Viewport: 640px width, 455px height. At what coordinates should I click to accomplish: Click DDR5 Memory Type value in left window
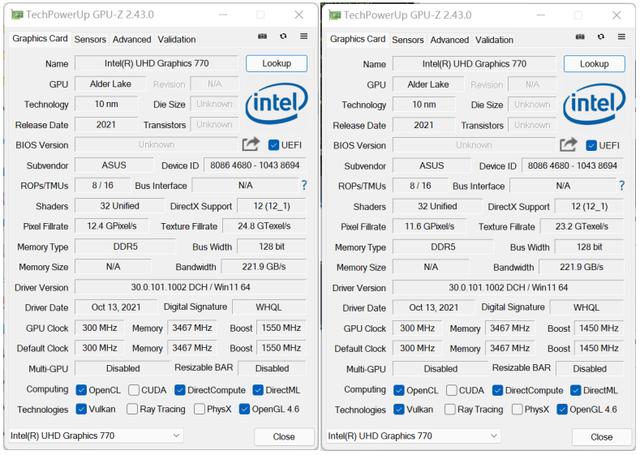pos(125,246)
